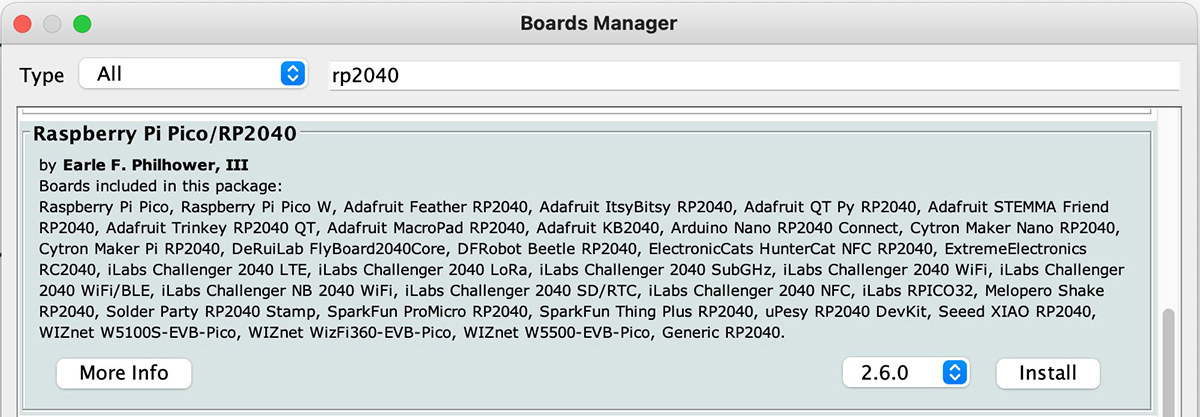Focus the search field containing rp2040
Image resolution: width=1200 pixels, height=417 pixels.
(x=754, y=75)
